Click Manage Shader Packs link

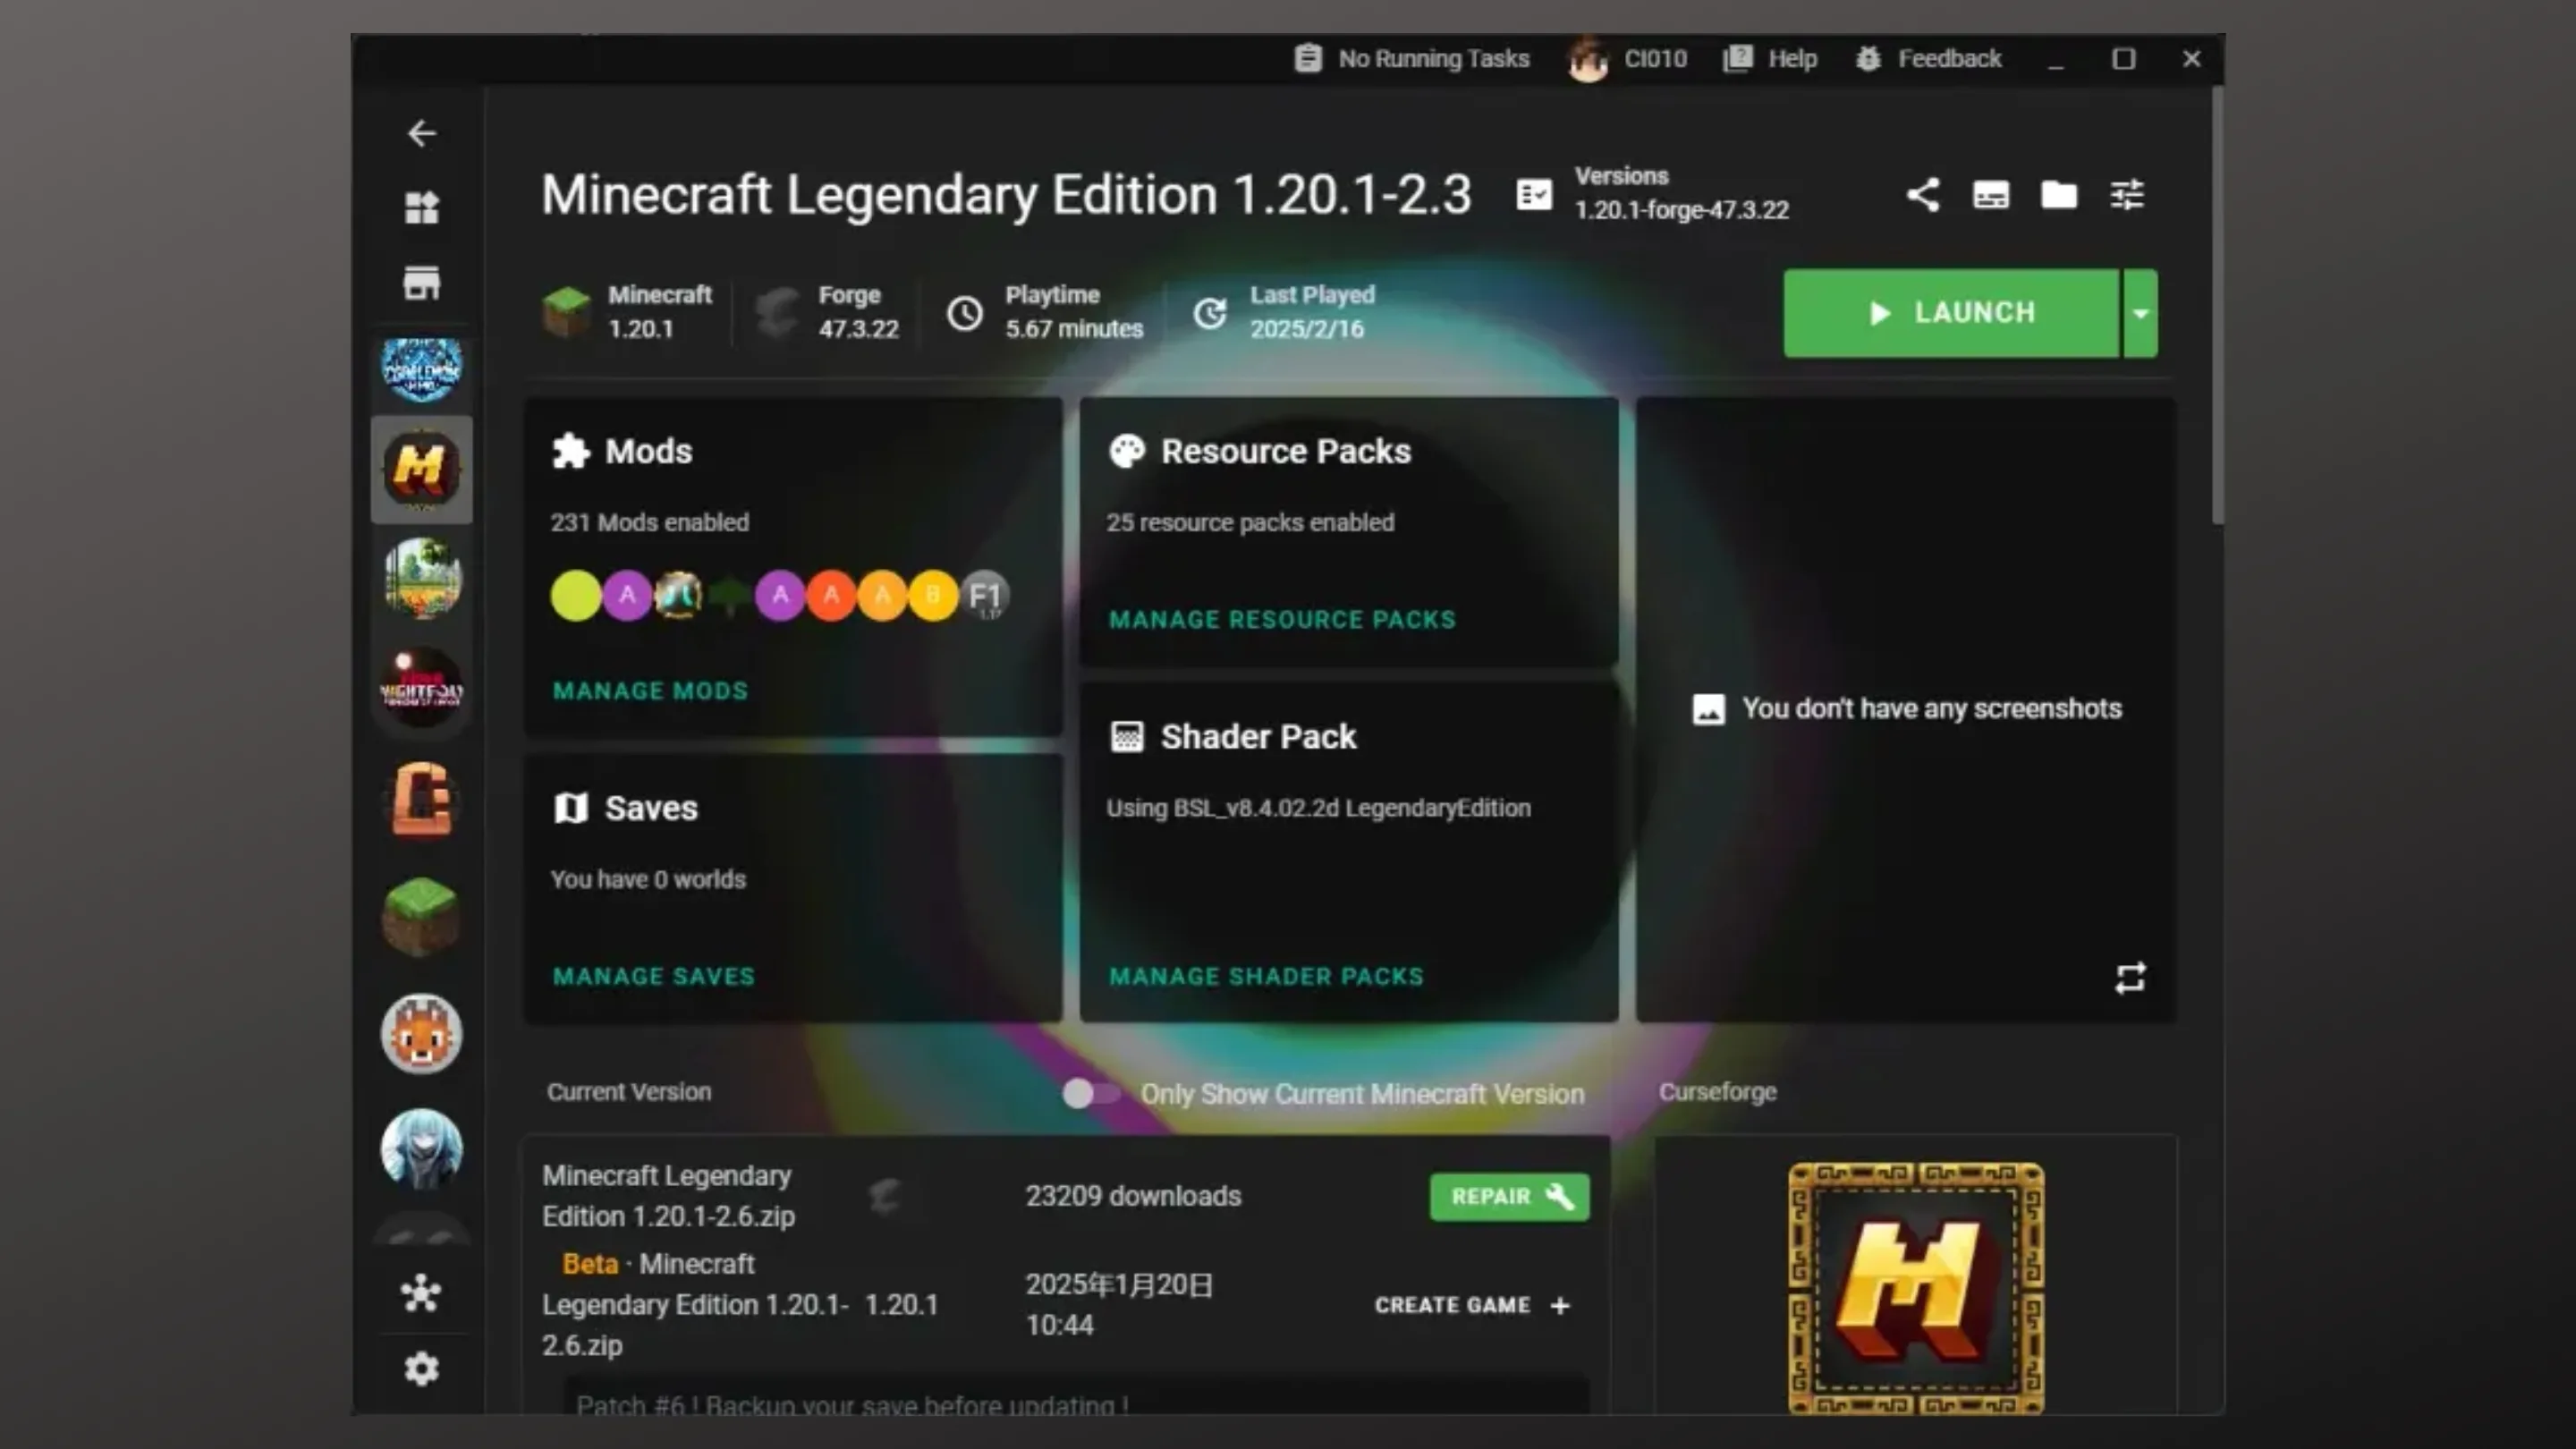pyautogui.click(x=1266, y=977)
